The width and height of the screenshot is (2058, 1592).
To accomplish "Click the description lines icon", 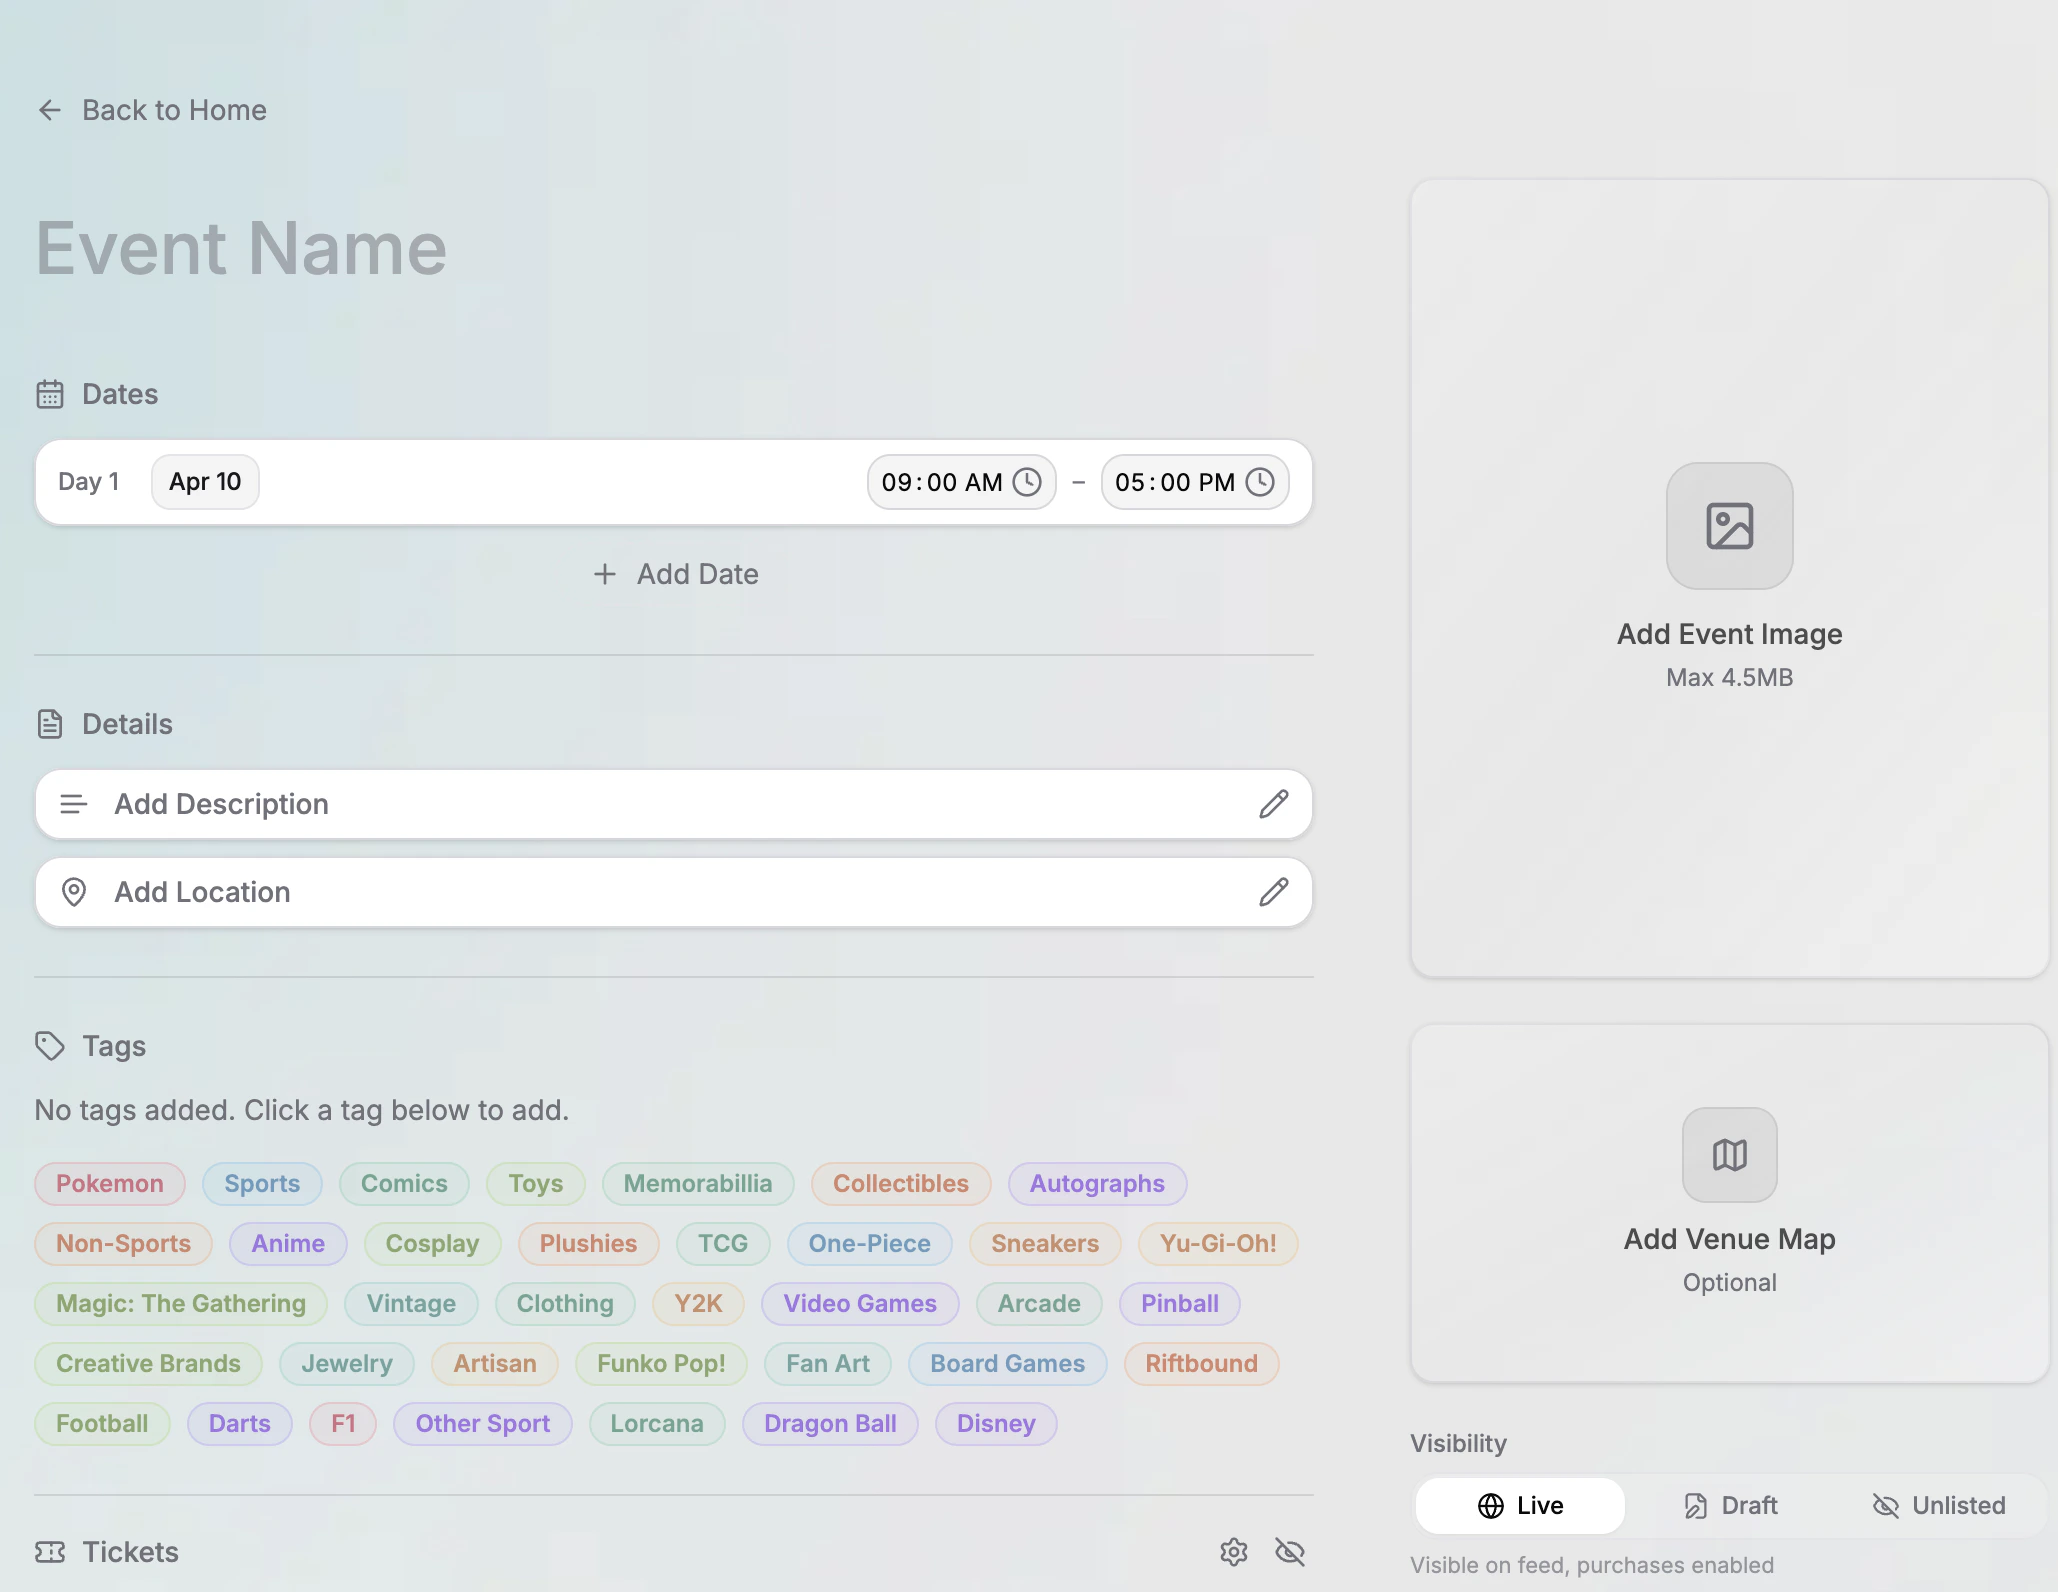I will click(x=74, y=804).
